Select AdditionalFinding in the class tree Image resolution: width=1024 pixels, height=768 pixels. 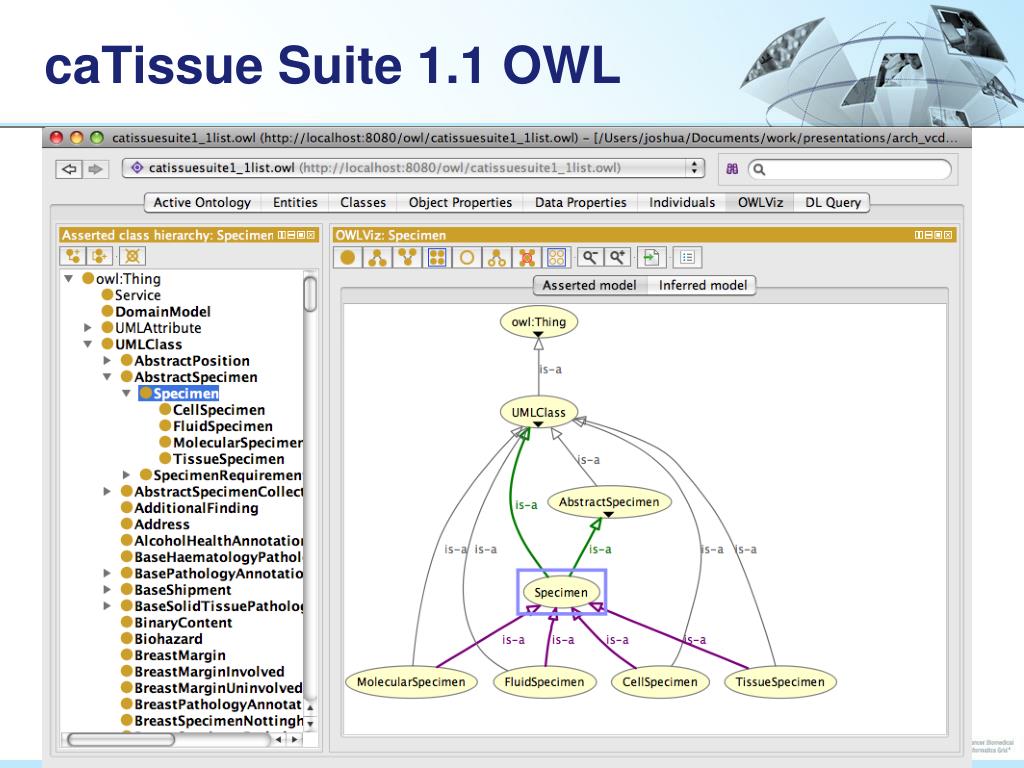[196, 508]
